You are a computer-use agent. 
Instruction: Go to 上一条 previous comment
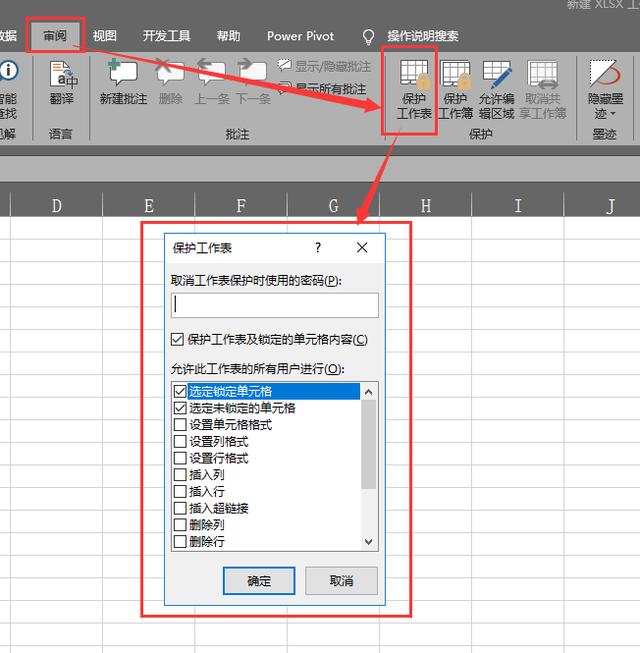212,82
